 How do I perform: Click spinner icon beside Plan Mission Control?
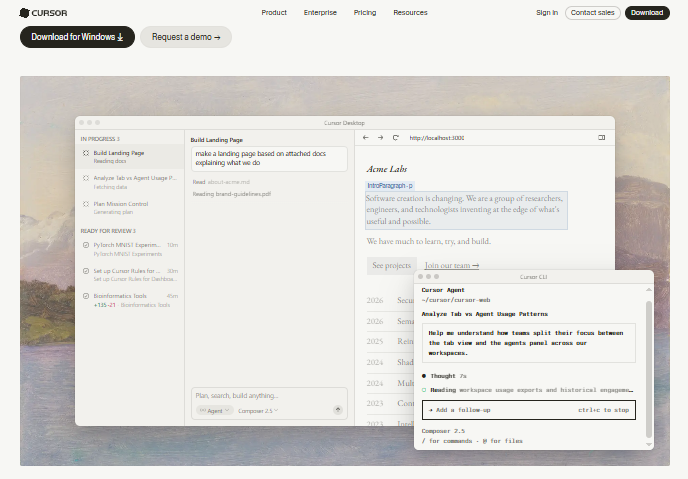86,204
